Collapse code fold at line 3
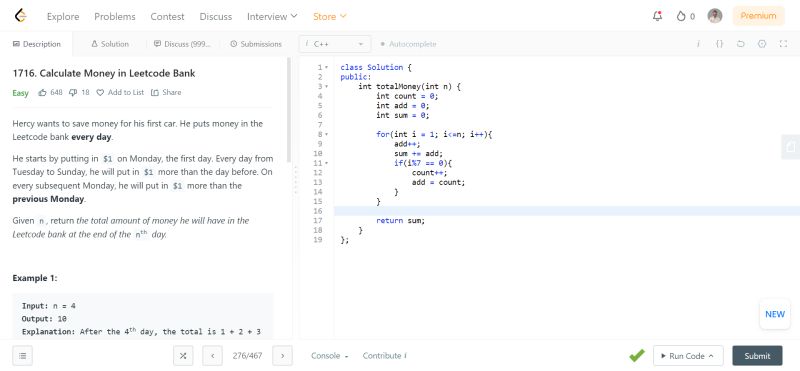 point(327,86)
